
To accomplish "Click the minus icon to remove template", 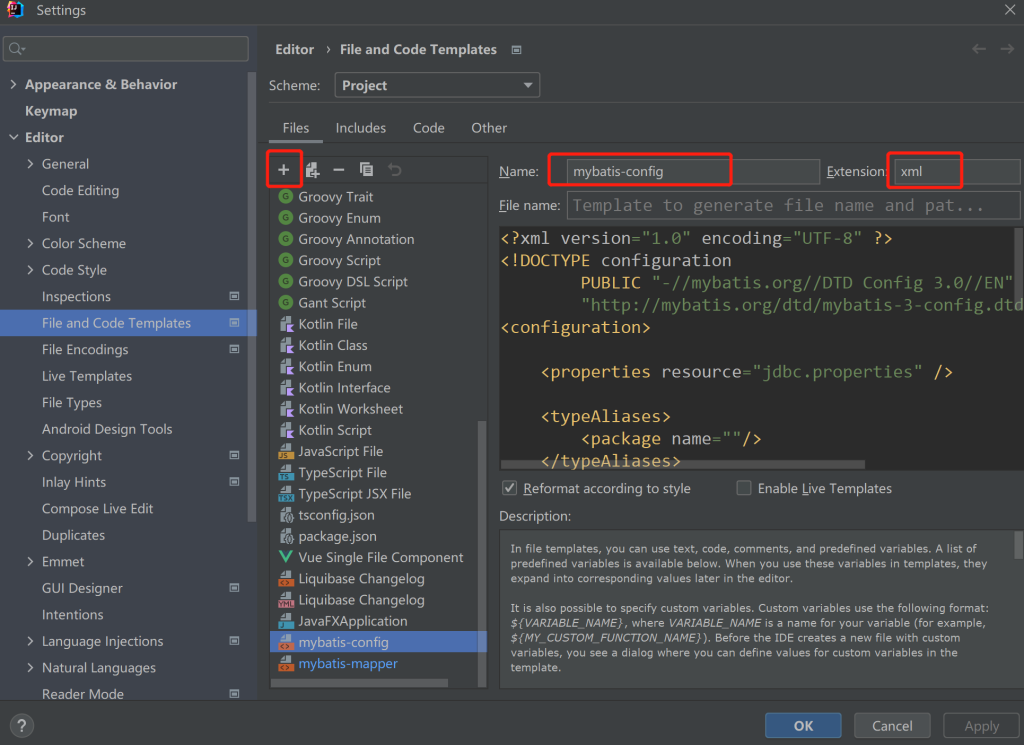I will 339,170.
